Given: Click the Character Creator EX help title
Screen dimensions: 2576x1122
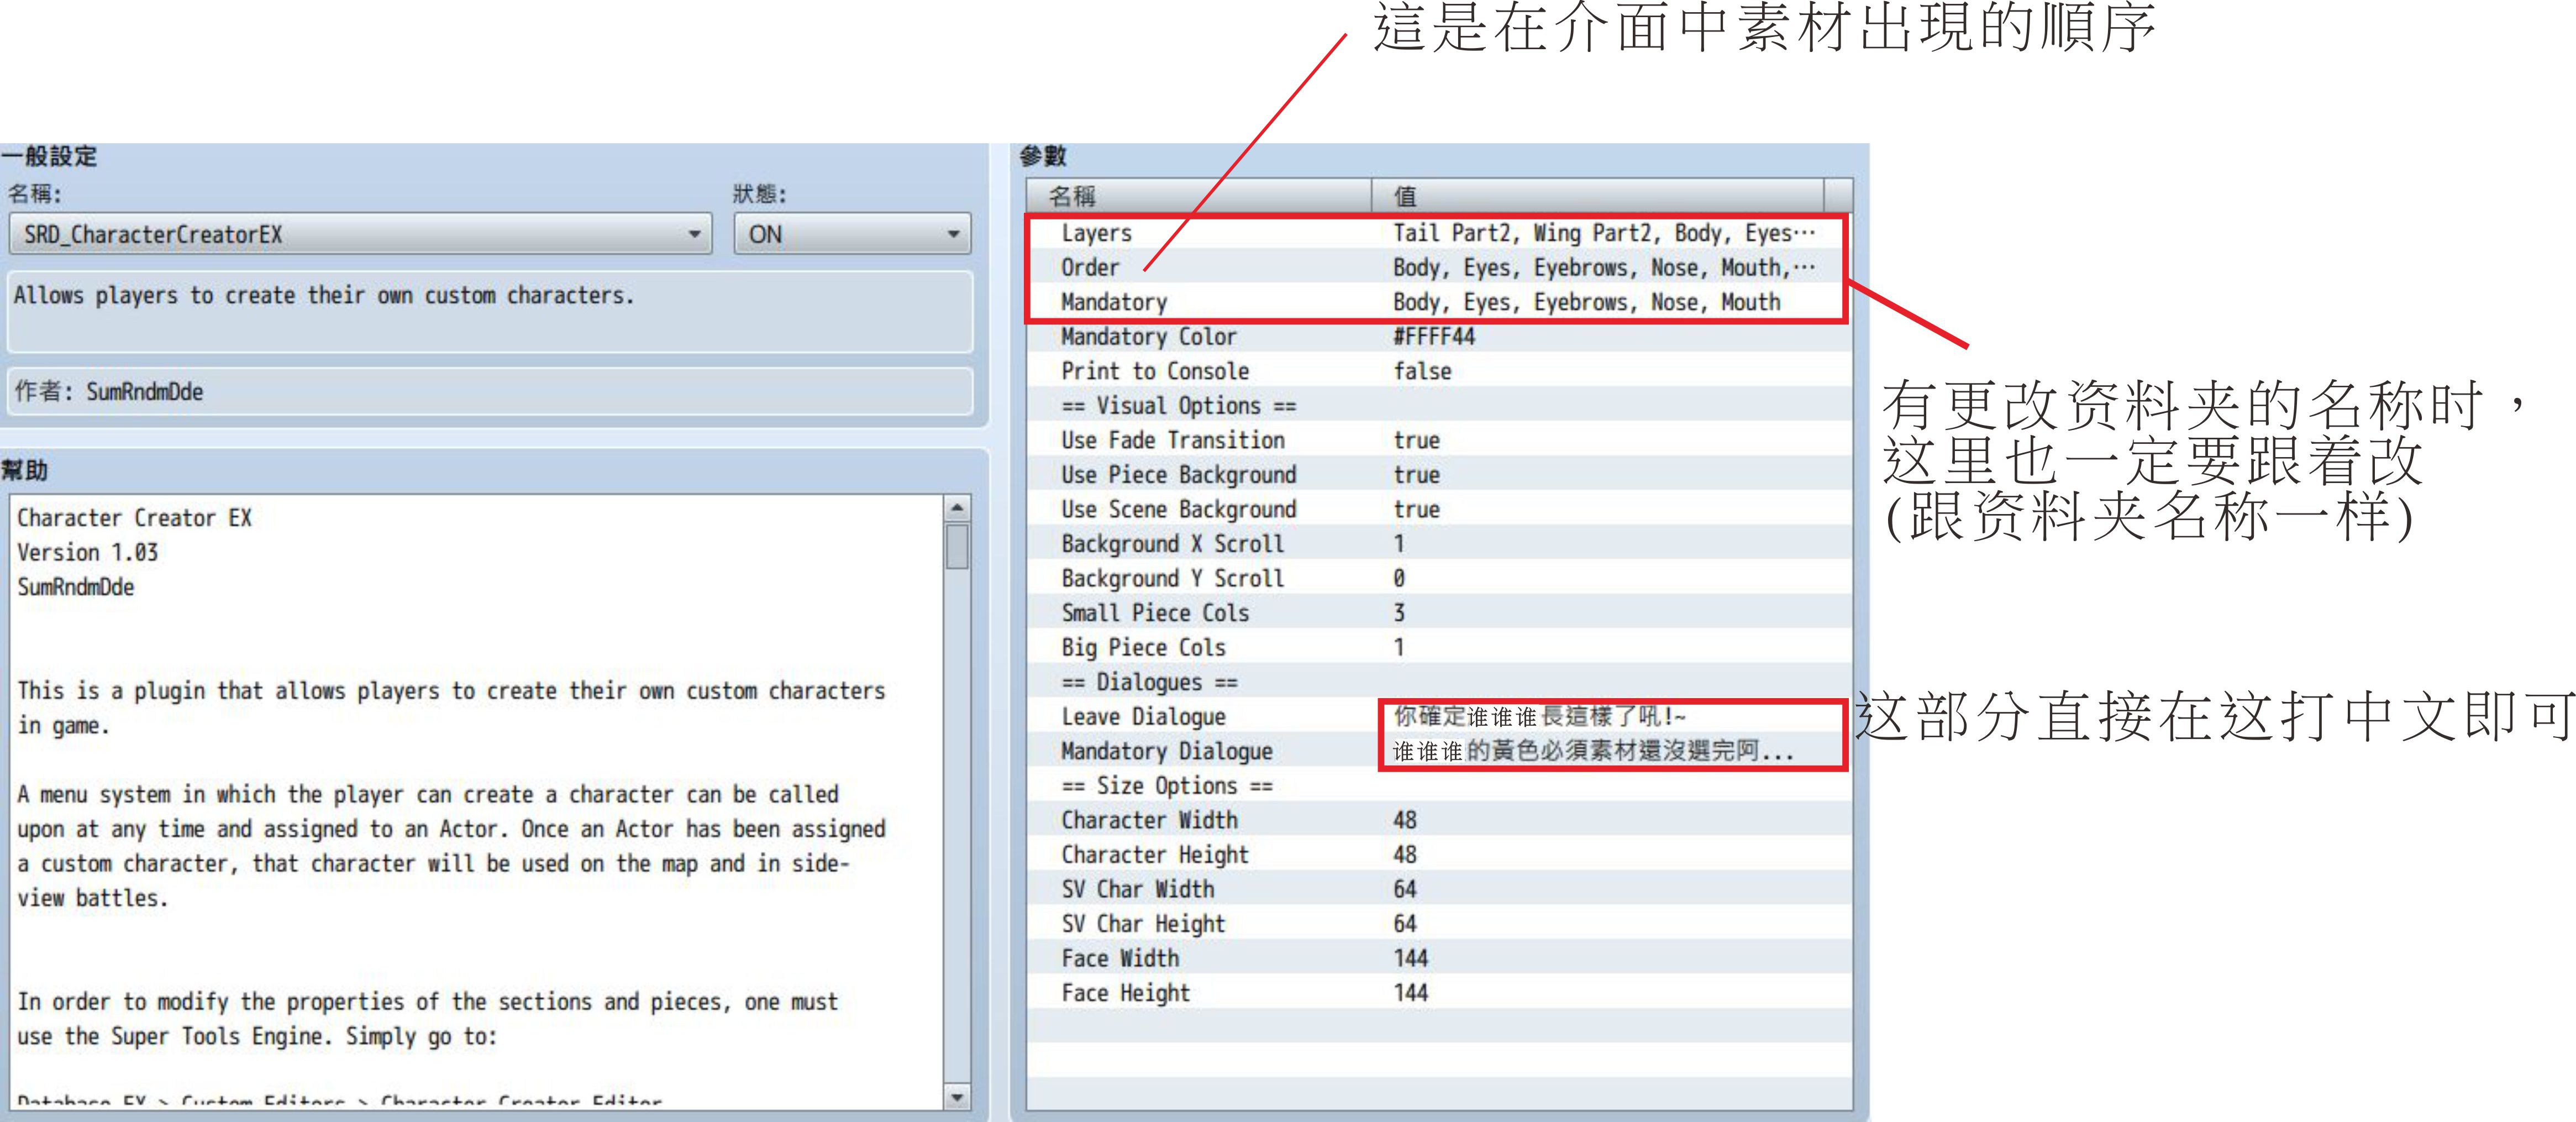Looking at the screenshot, I should (134, 518).
